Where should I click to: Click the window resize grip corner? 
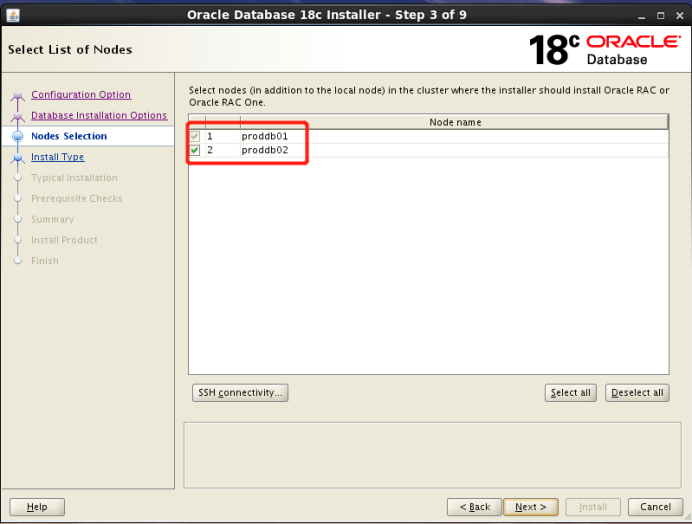pyautogui.click(x=688, y=516)
